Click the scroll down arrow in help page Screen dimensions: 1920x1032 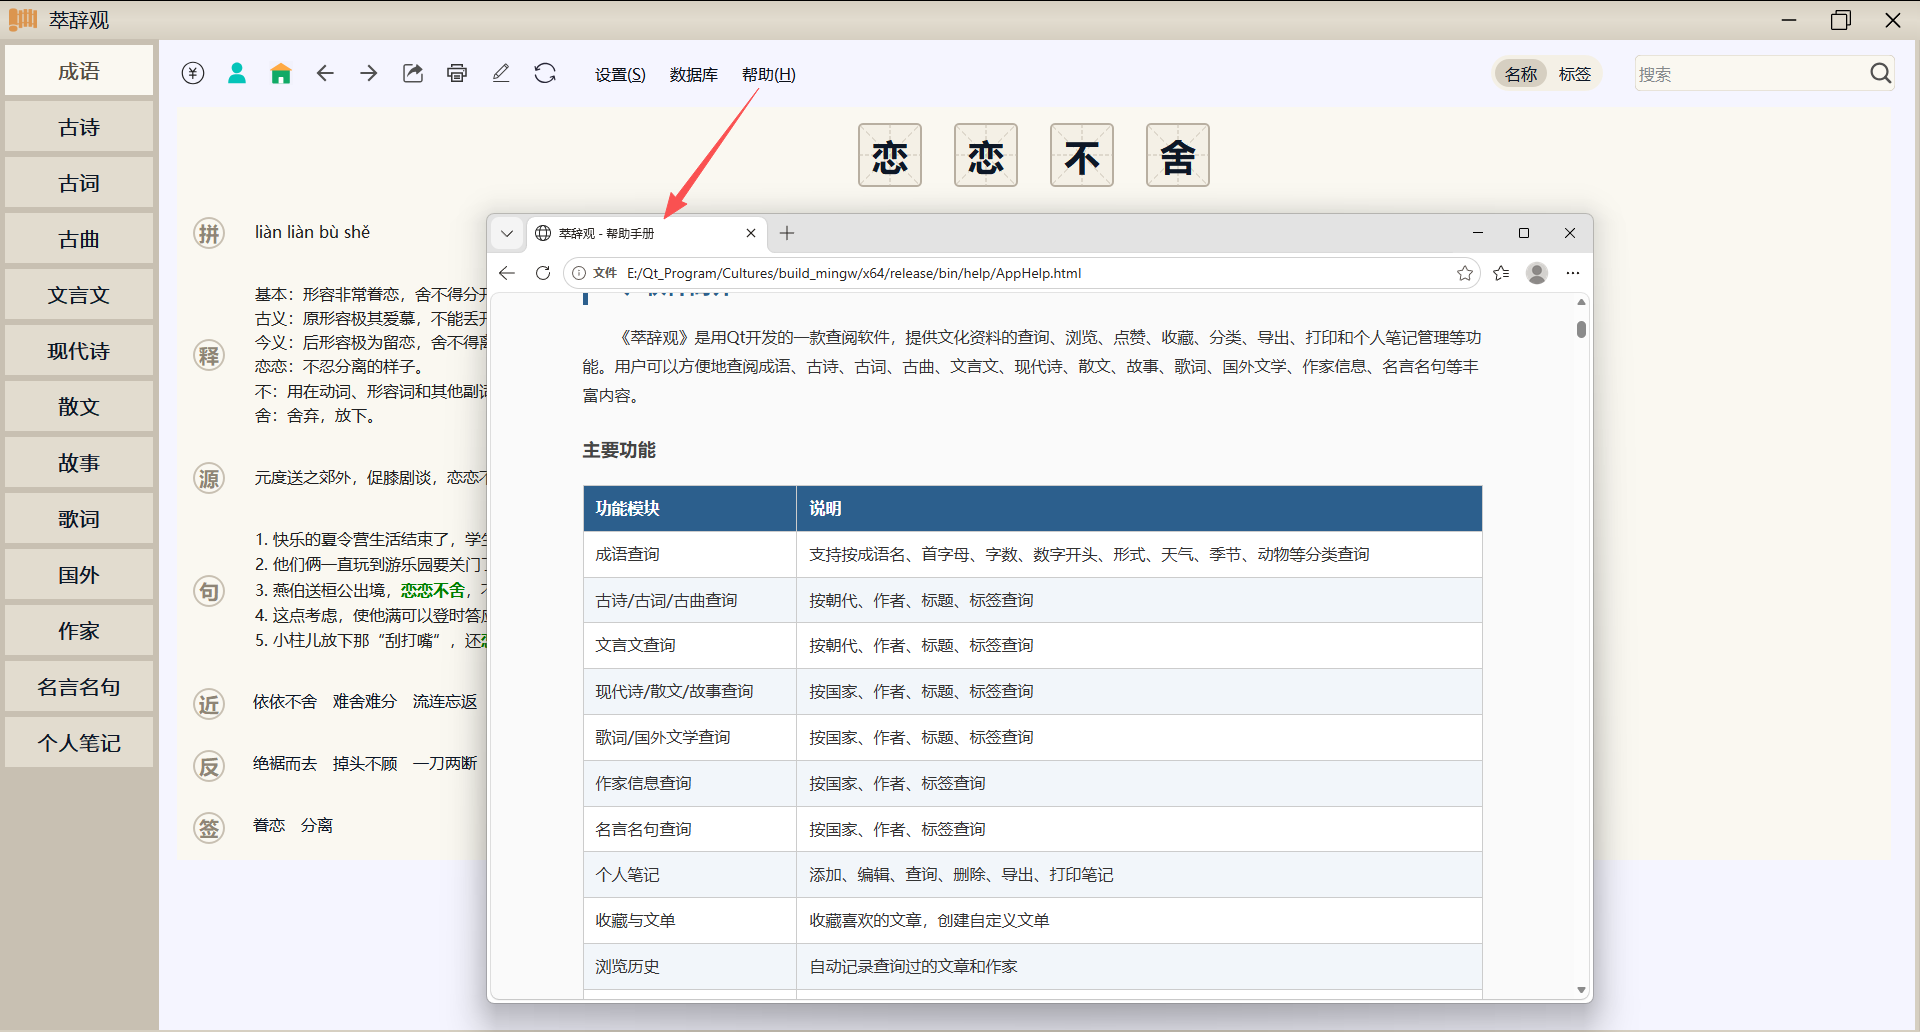point(1581,990)
